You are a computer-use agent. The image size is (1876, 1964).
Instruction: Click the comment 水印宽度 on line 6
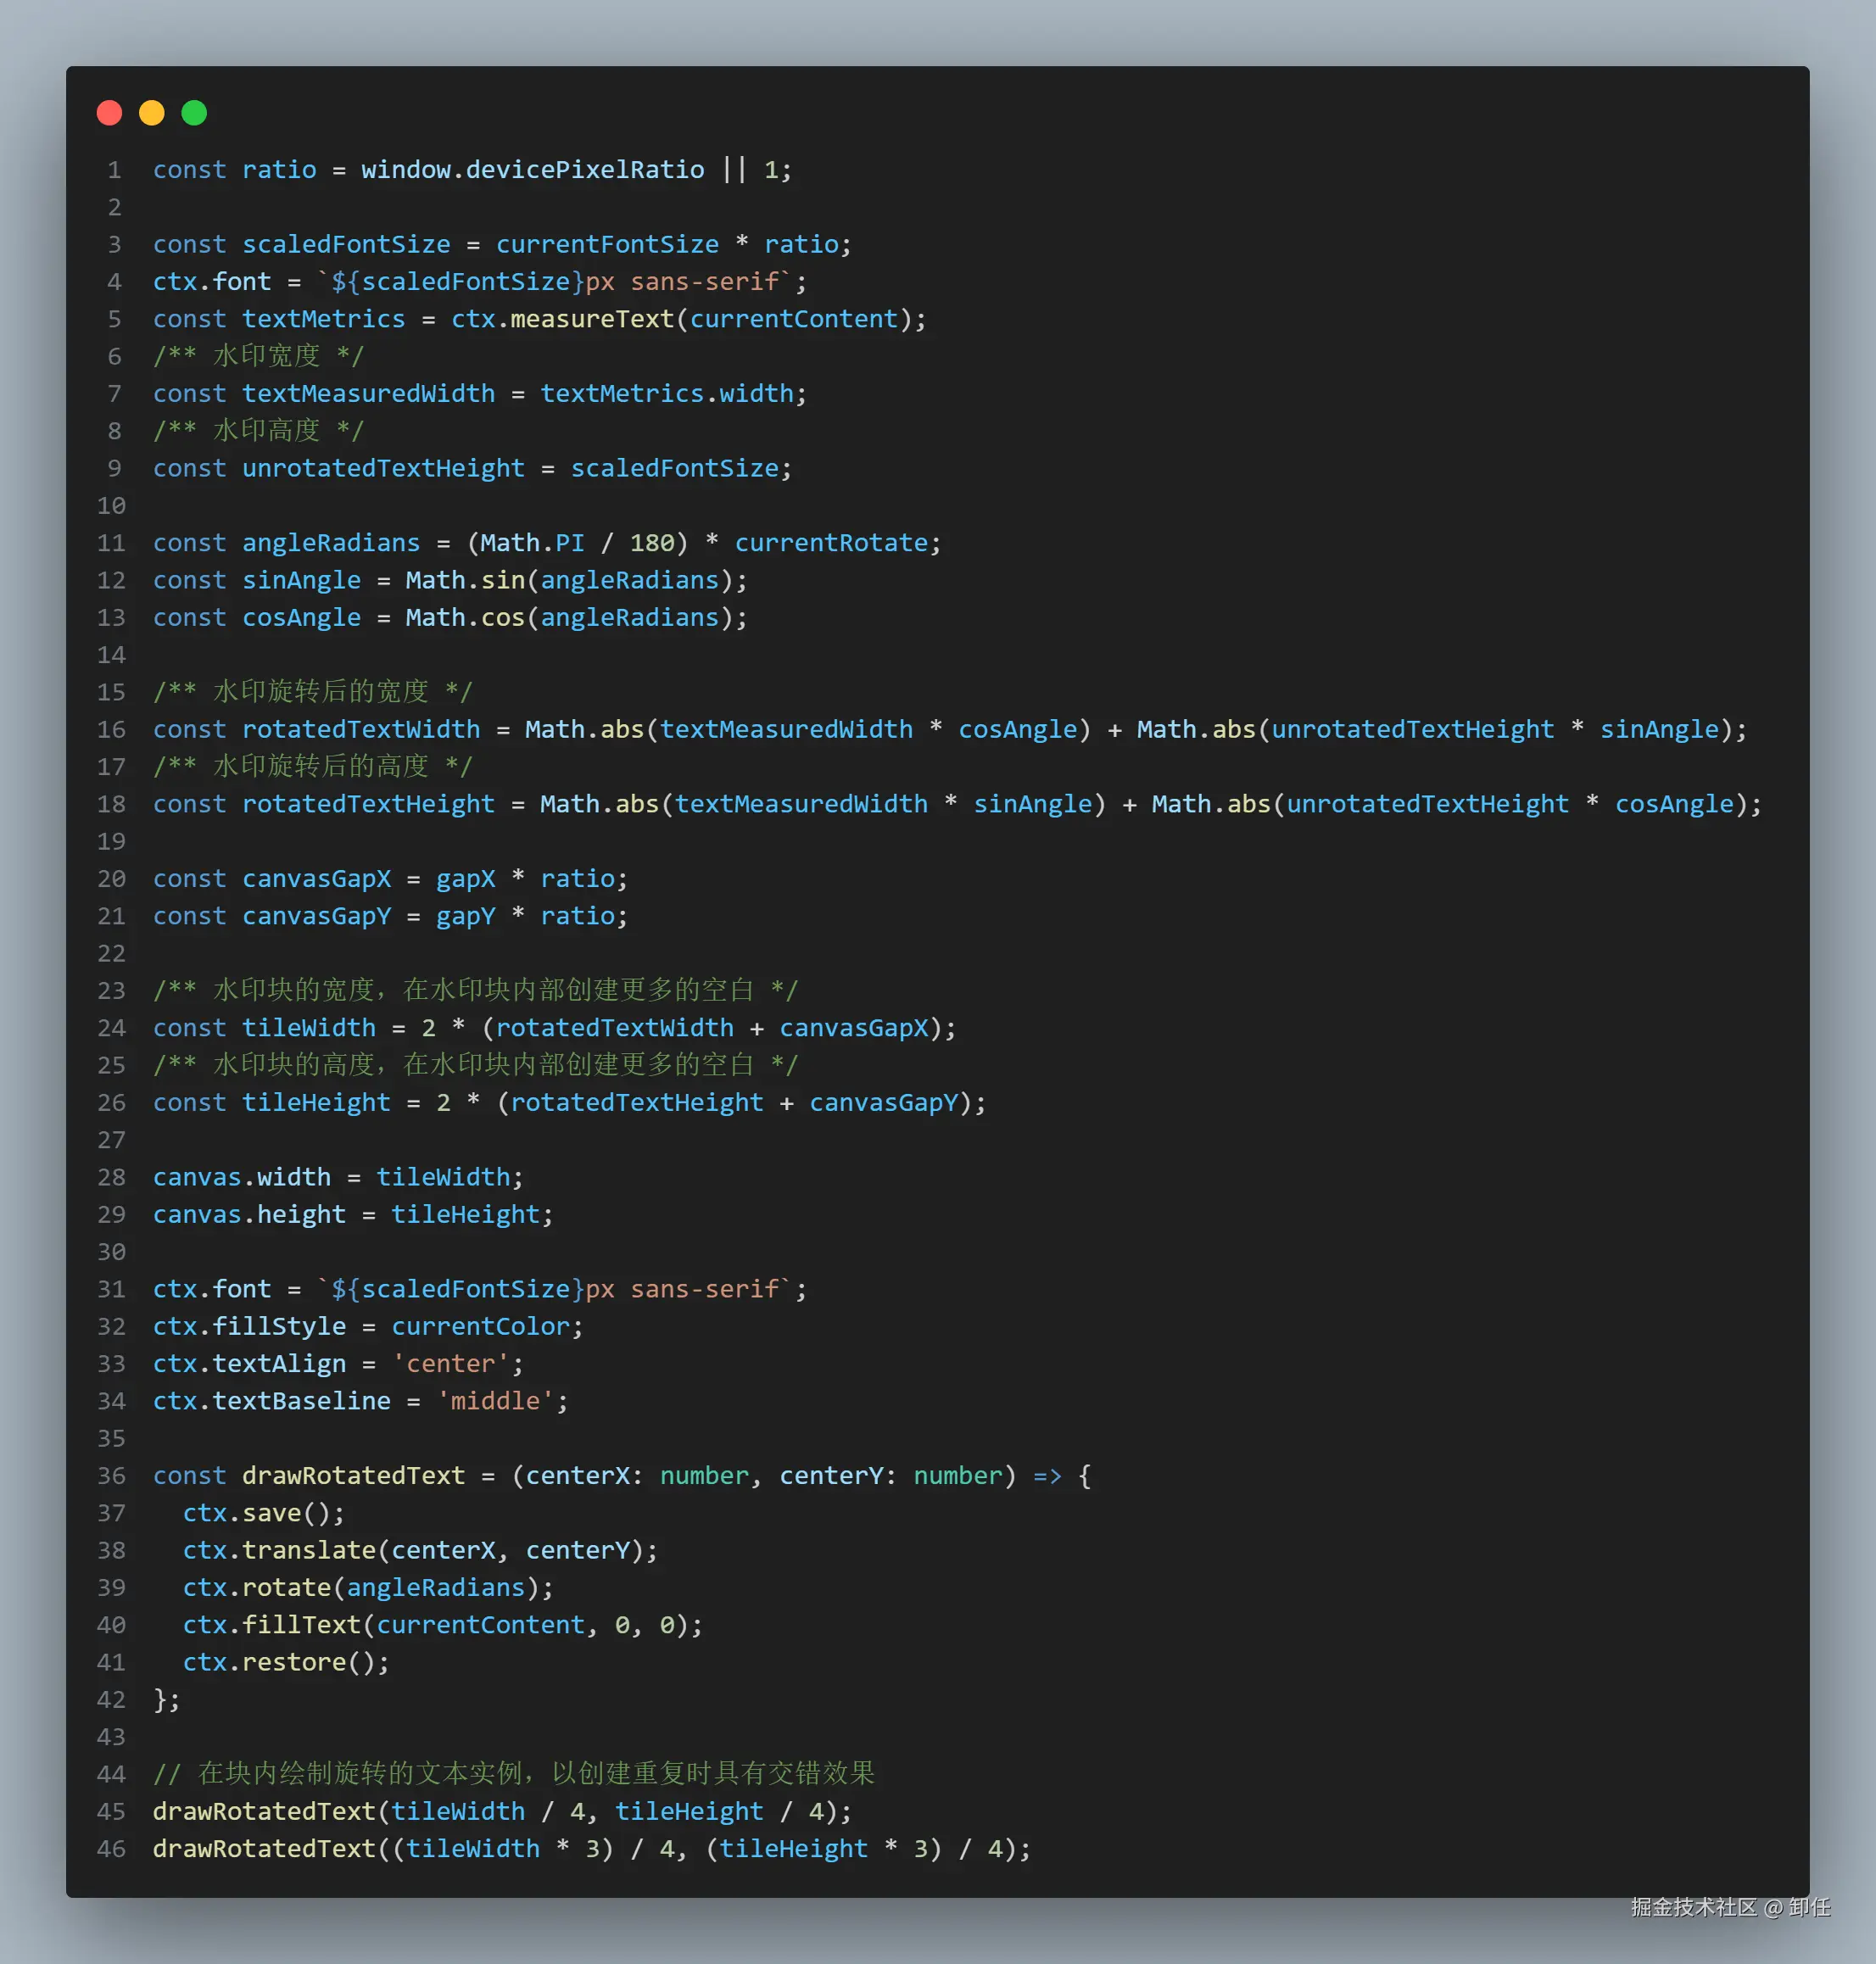coord(266,355)
